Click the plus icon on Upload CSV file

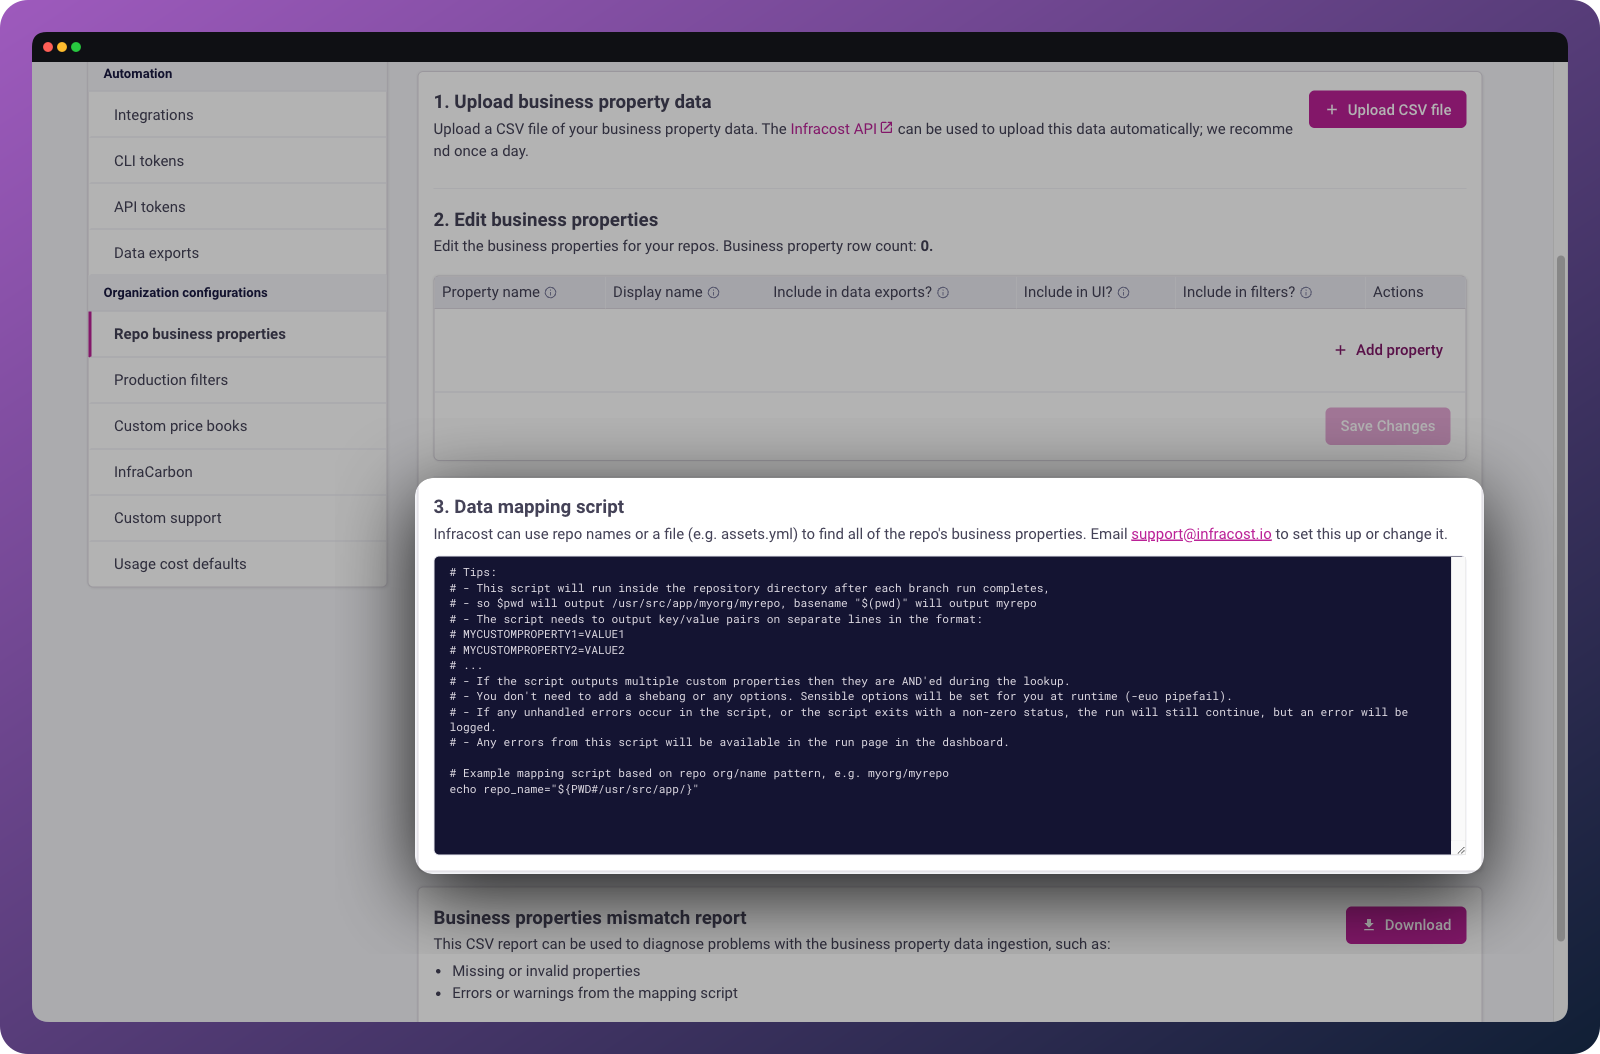(1332, 109)
